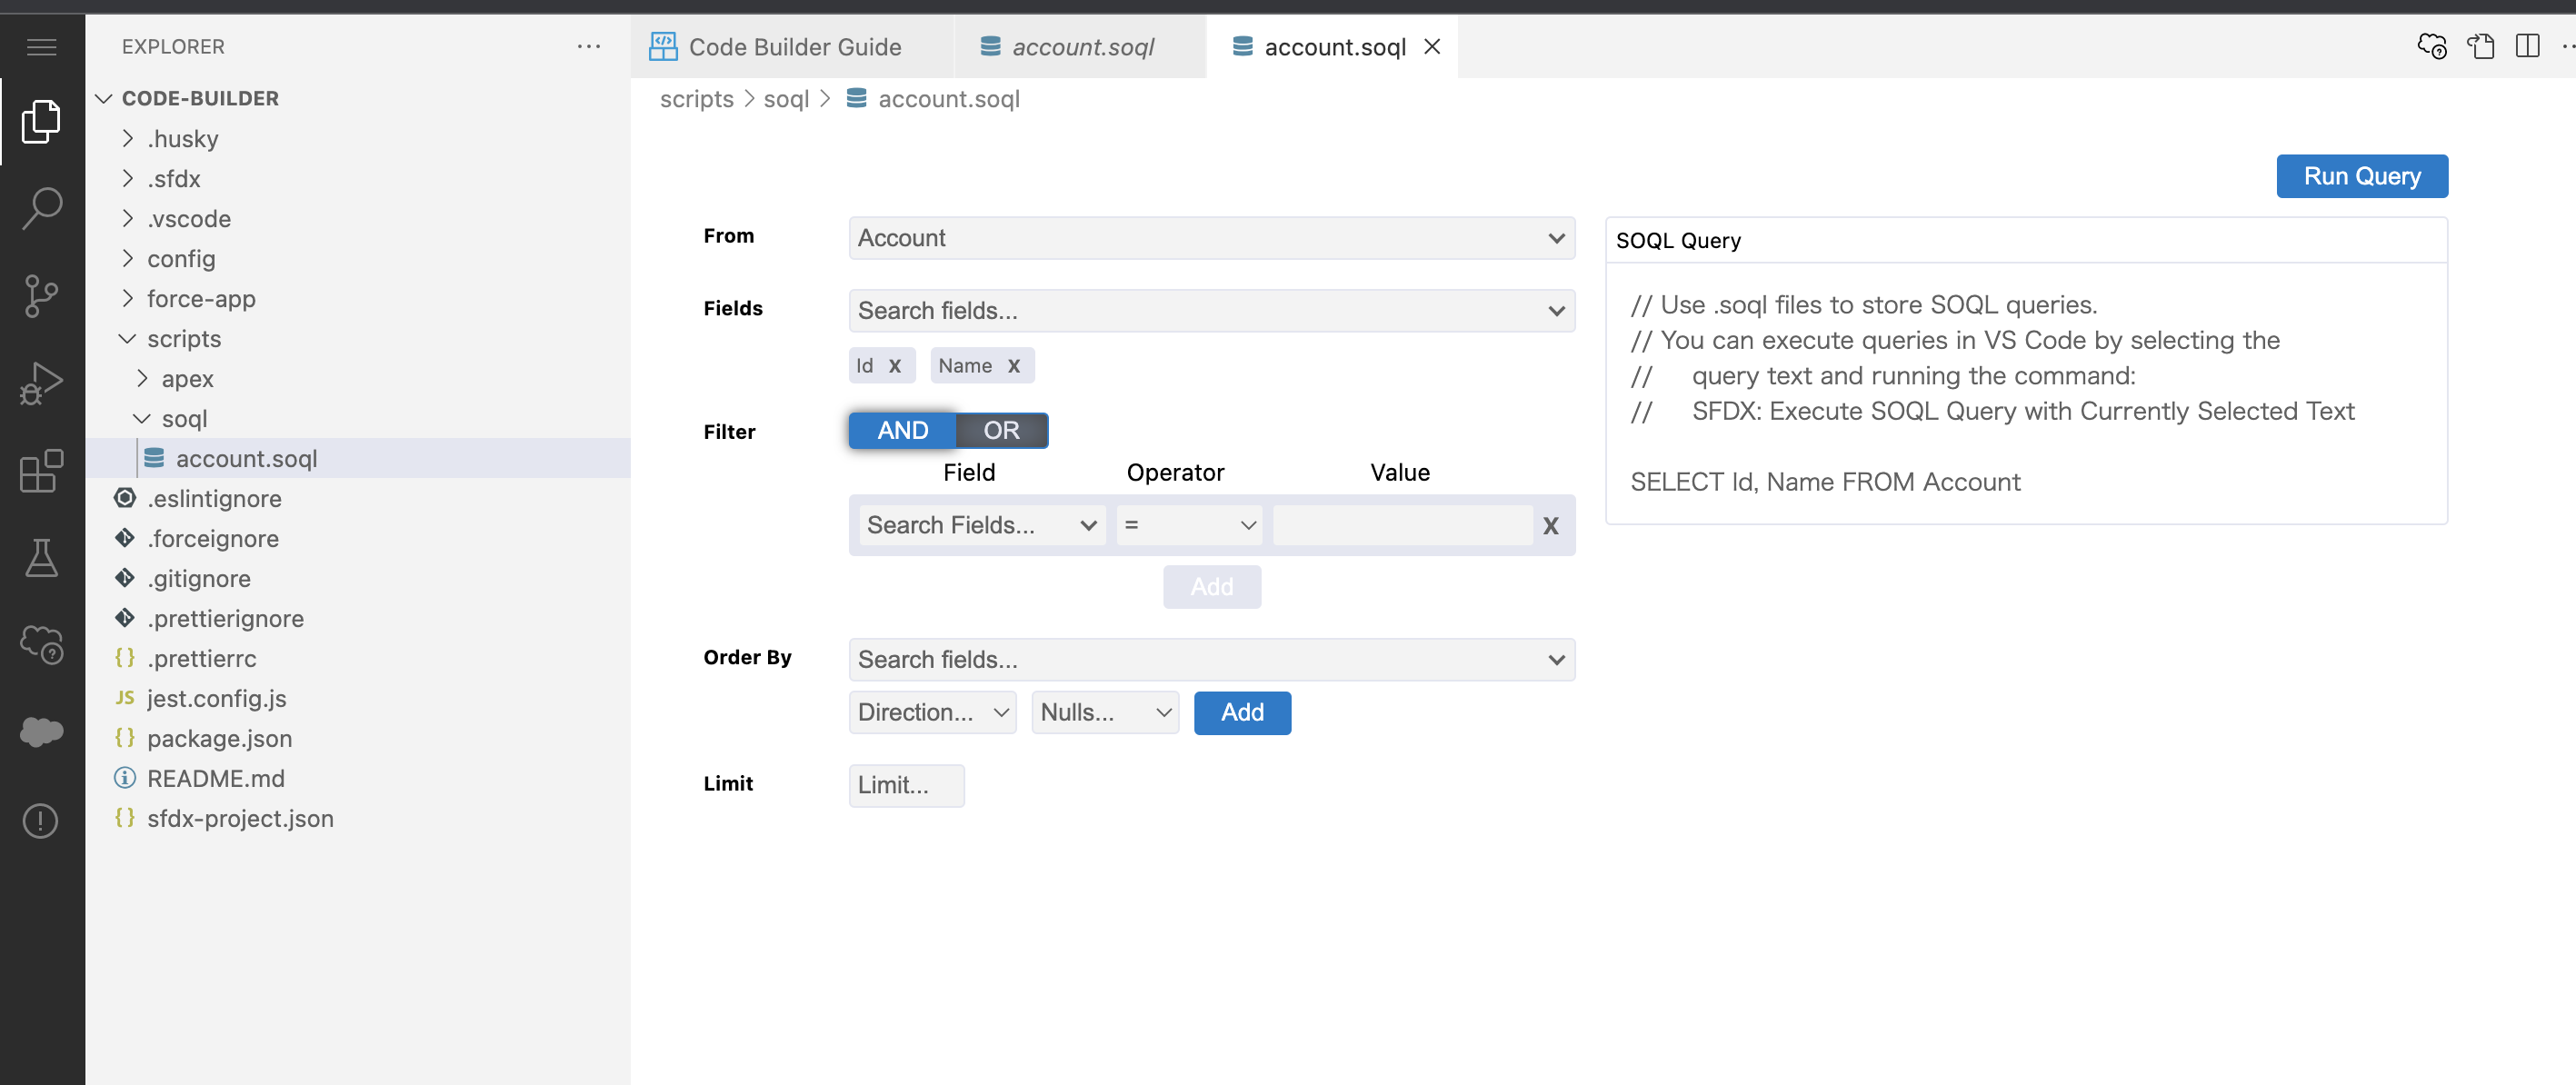Open the Extensions view

click(40, 470)
